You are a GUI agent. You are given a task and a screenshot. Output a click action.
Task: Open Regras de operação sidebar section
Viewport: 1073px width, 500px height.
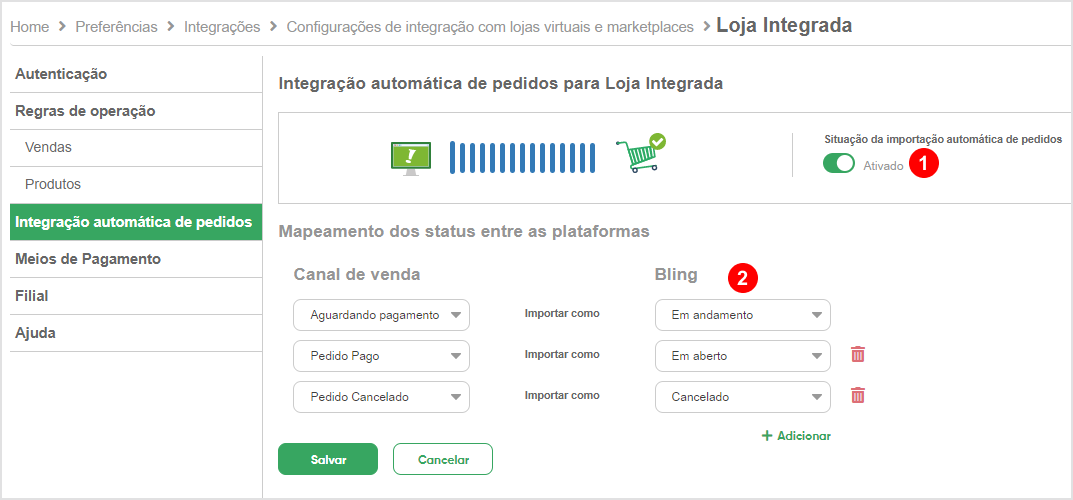[136, 111]
